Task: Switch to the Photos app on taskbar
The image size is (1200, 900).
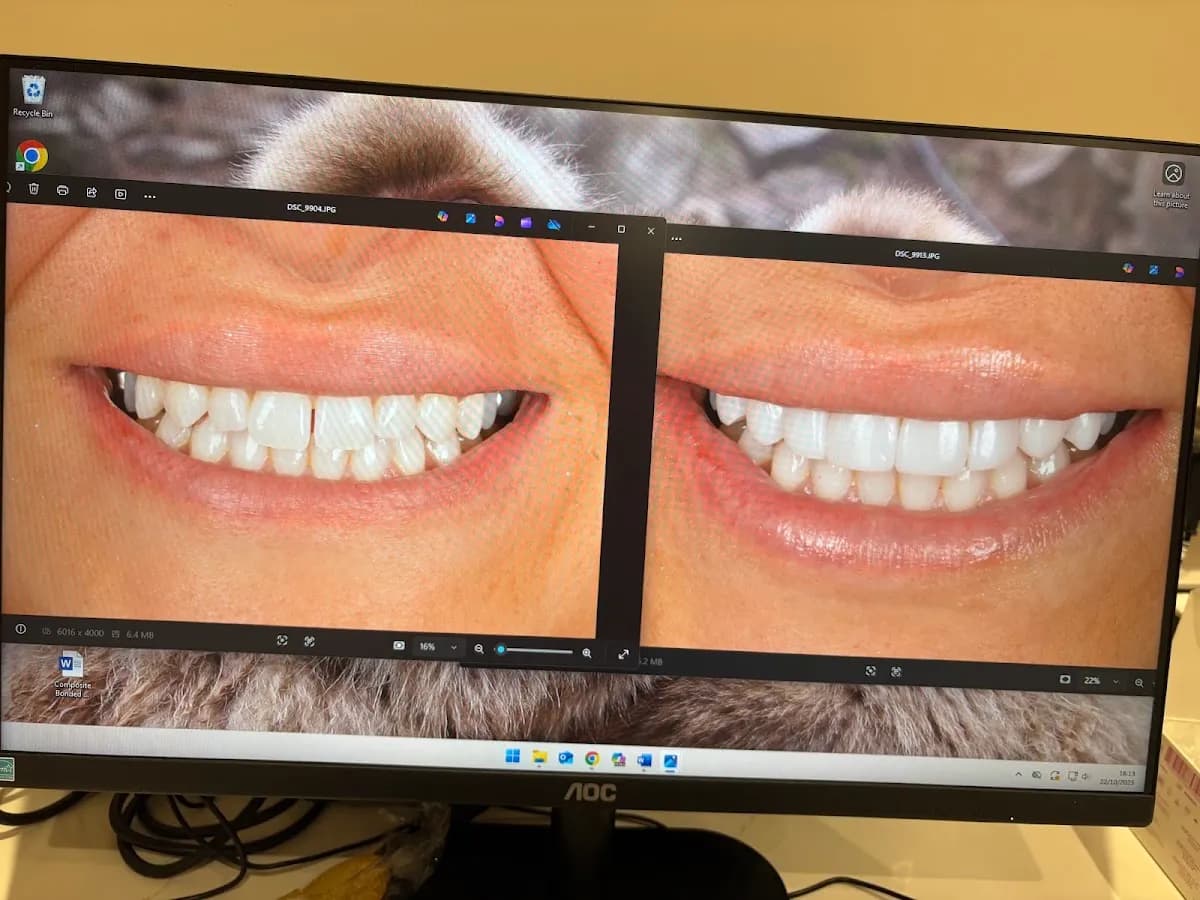Action: pyautogui.click(x=670, y=762)
